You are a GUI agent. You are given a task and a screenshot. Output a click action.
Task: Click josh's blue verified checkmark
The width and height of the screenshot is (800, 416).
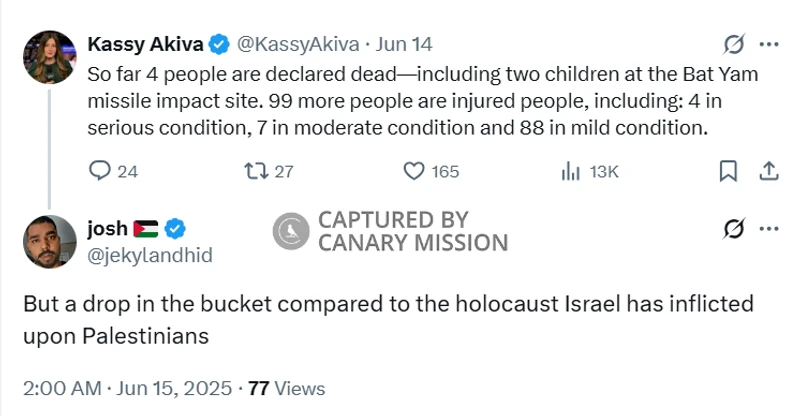pyautogui.click(x=172, y=229)
